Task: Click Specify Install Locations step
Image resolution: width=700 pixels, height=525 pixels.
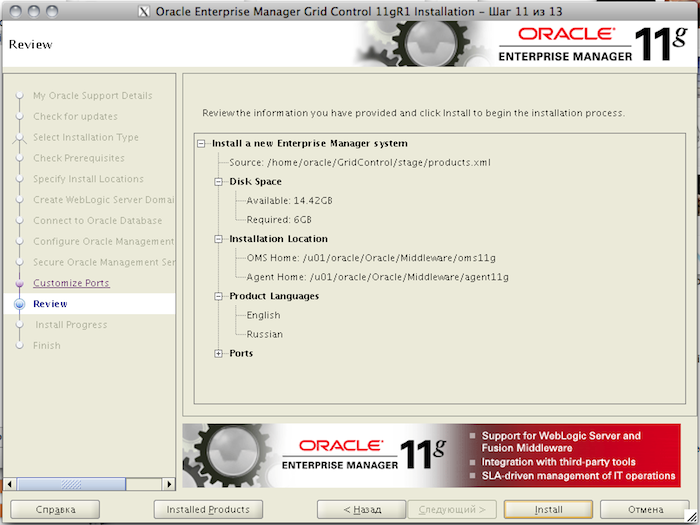Action: (x=88, y=179)
